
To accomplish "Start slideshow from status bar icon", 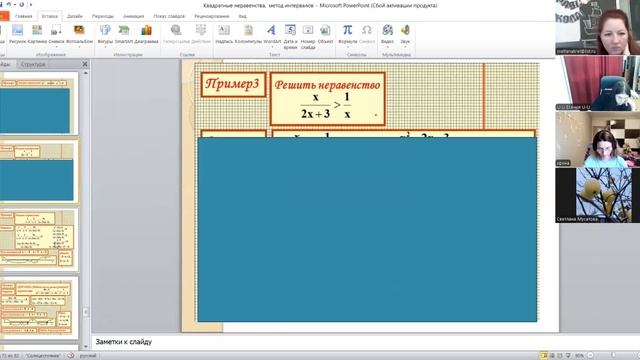I will click(568, 356).
